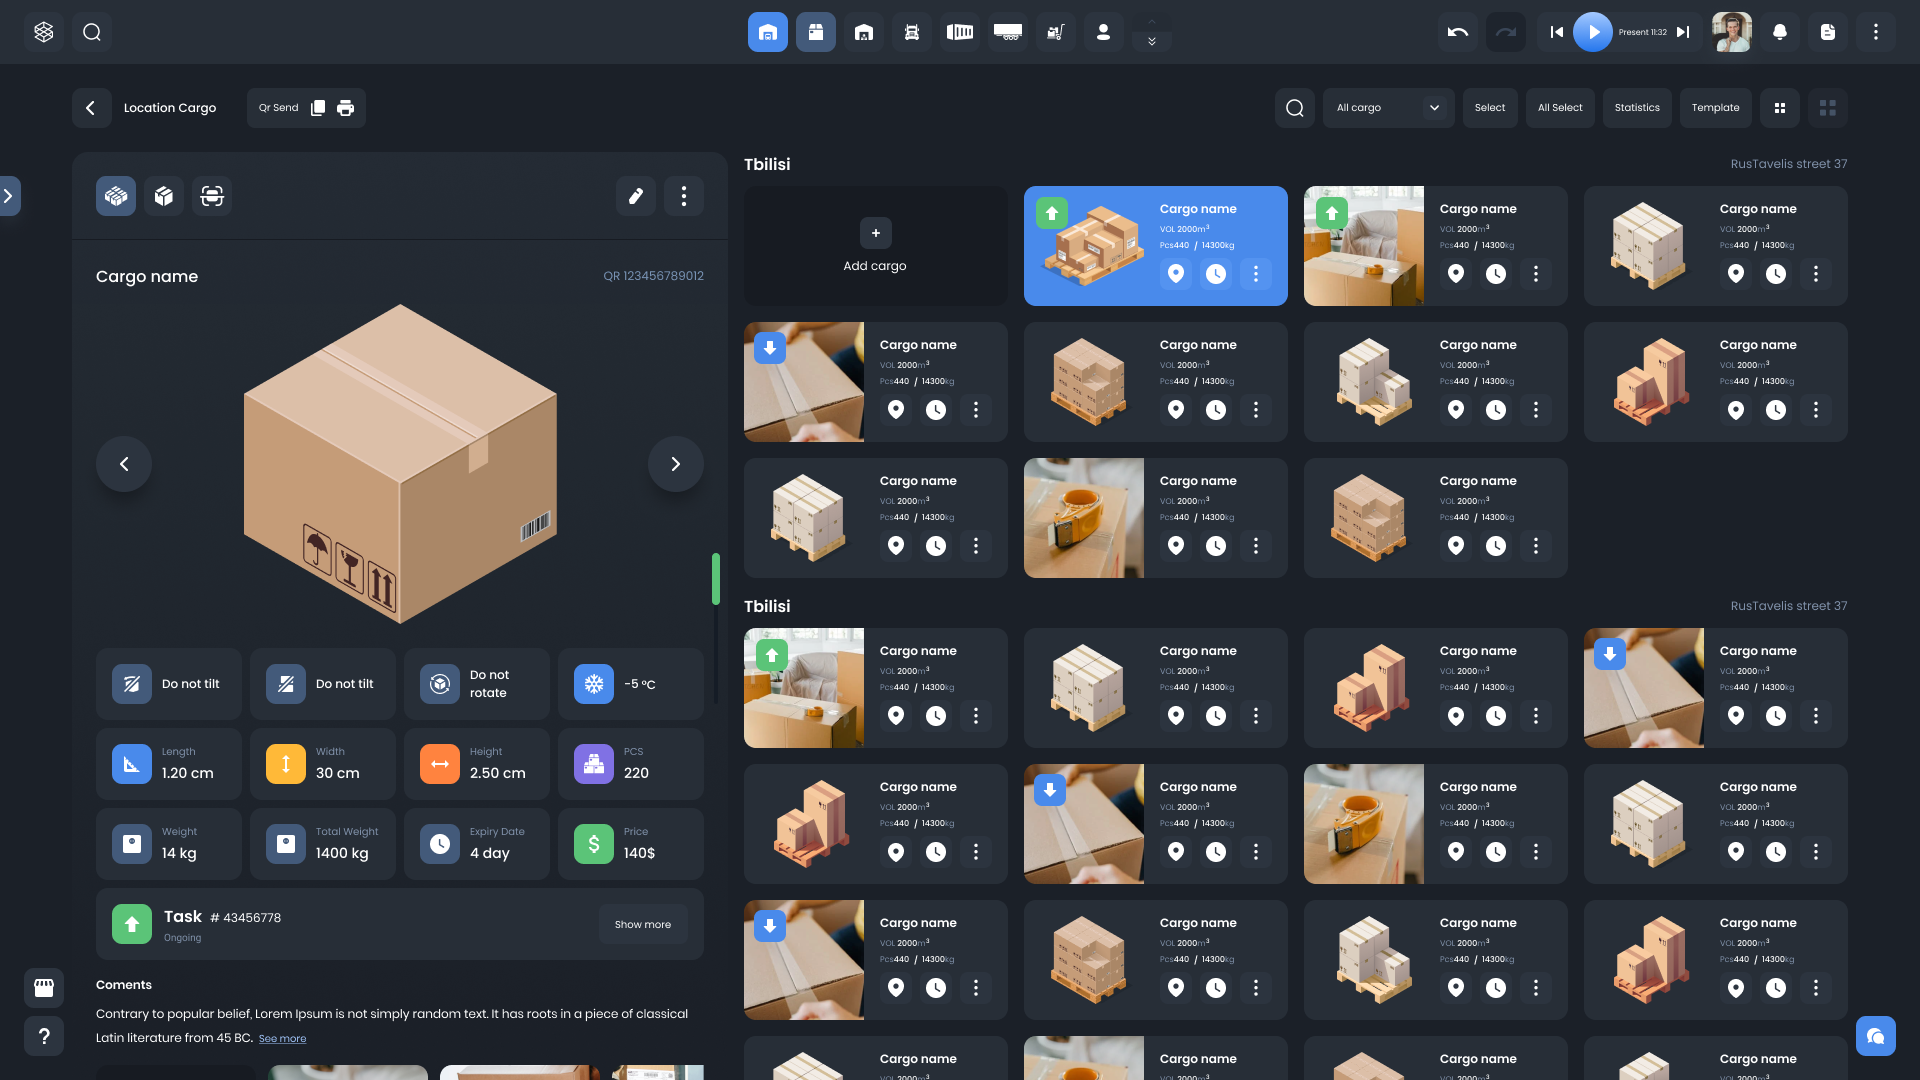1920x1080 pixels.
Task: Click location pin on highlighted blue cargo card
Action: pyautogui.click(x=1176, y=273)
